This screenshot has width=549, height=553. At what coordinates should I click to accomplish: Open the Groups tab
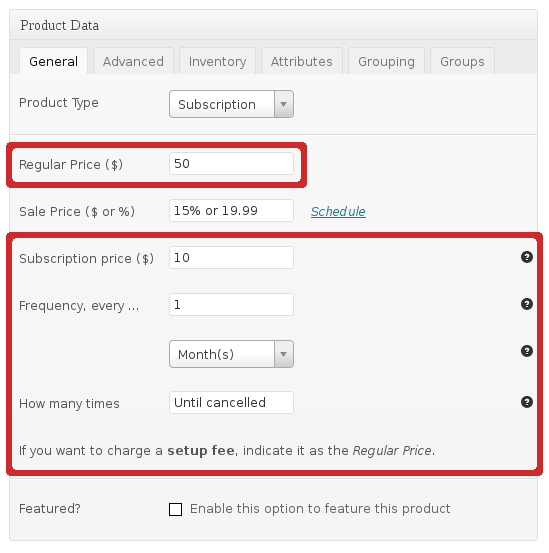pyautogui.click(x=462, y=61)
